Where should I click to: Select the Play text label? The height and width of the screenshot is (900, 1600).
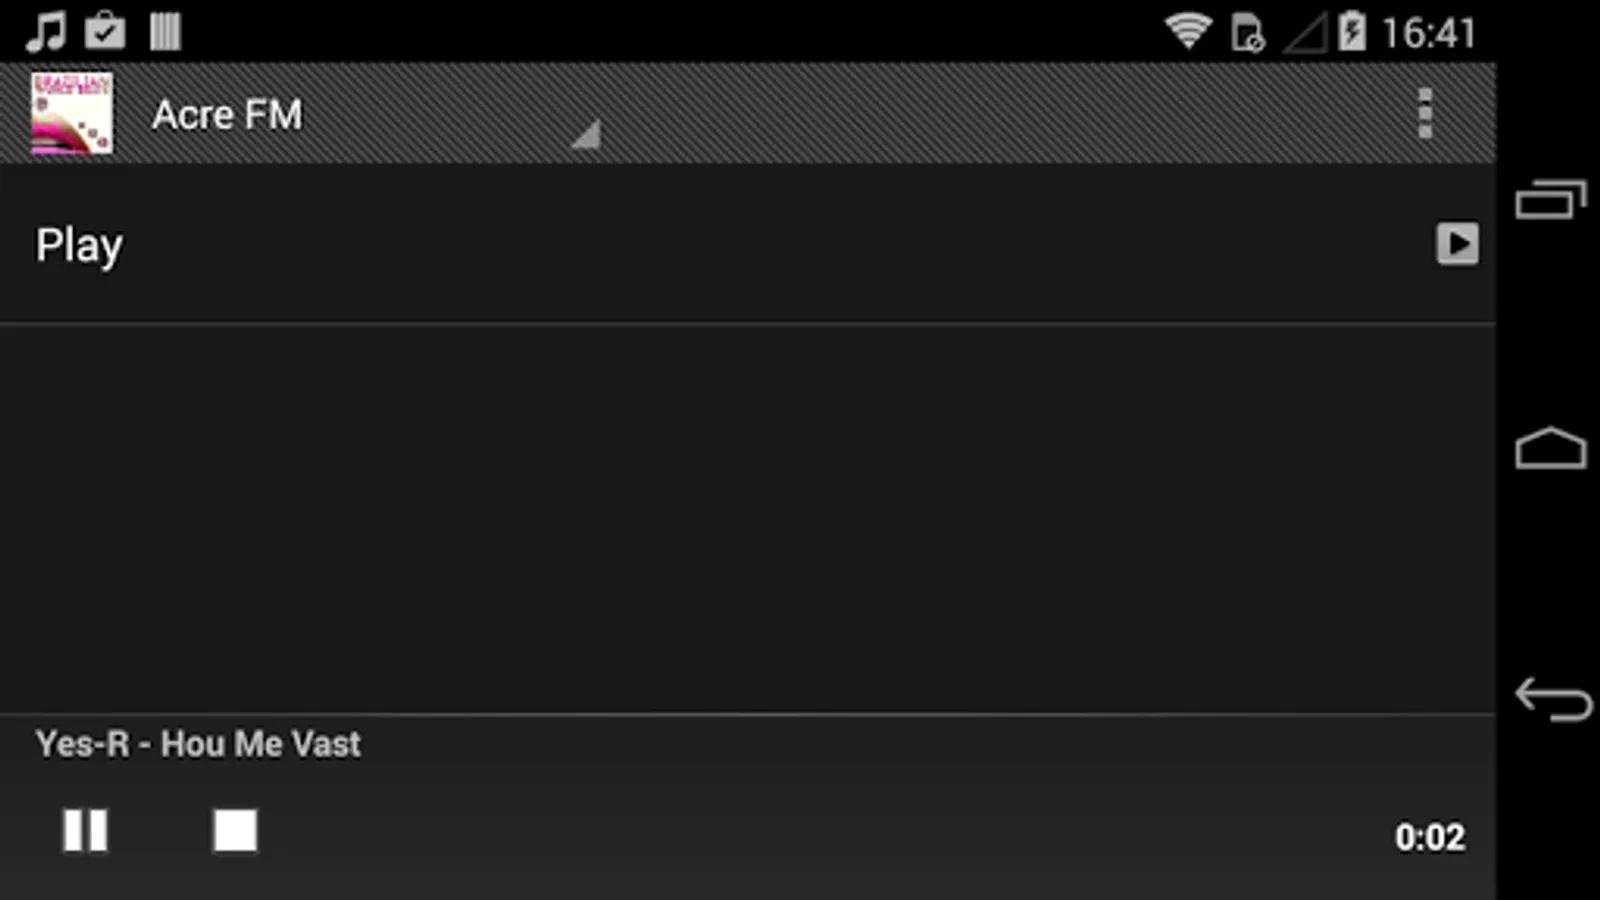80,246
